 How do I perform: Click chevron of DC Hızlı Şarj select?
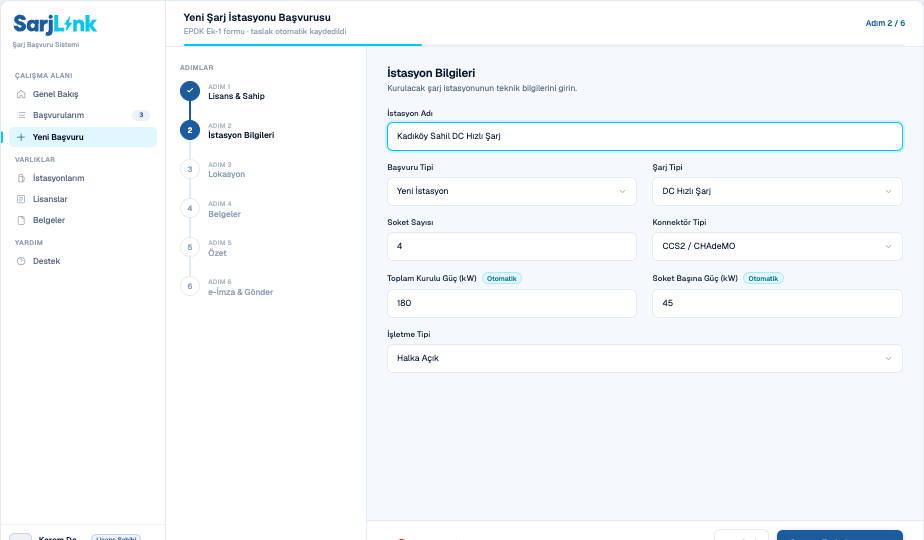tap(888, 192)
